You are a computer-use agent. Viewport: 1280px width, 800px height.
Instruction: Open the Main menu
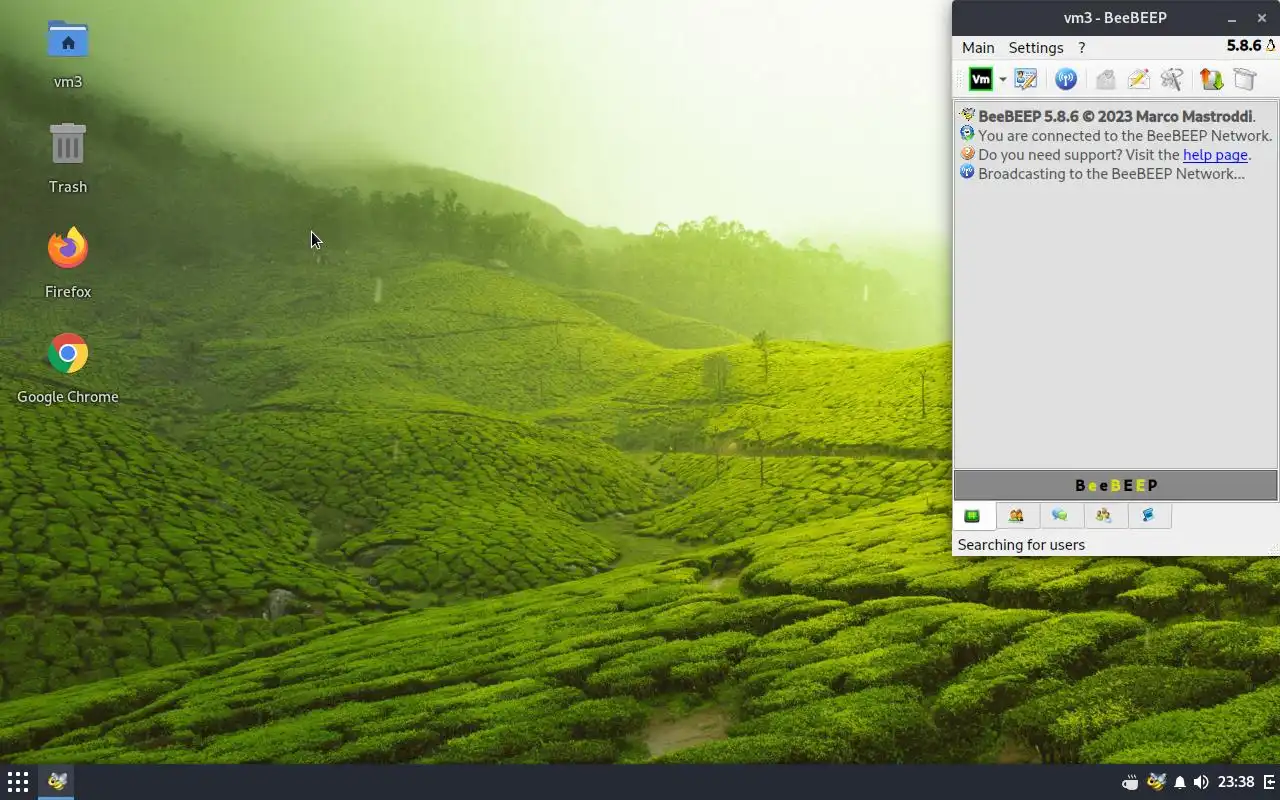pos(978,48)
